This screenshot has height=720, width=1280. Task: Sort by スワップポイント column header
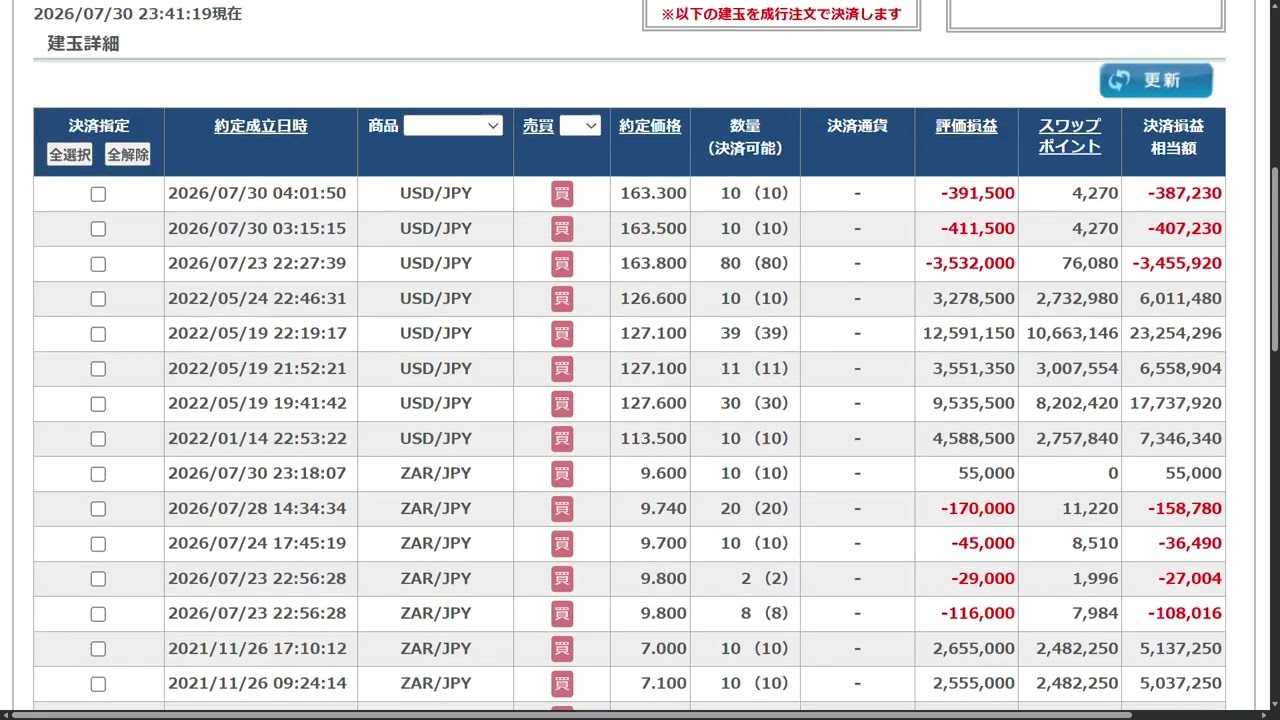coord(1069,136)
